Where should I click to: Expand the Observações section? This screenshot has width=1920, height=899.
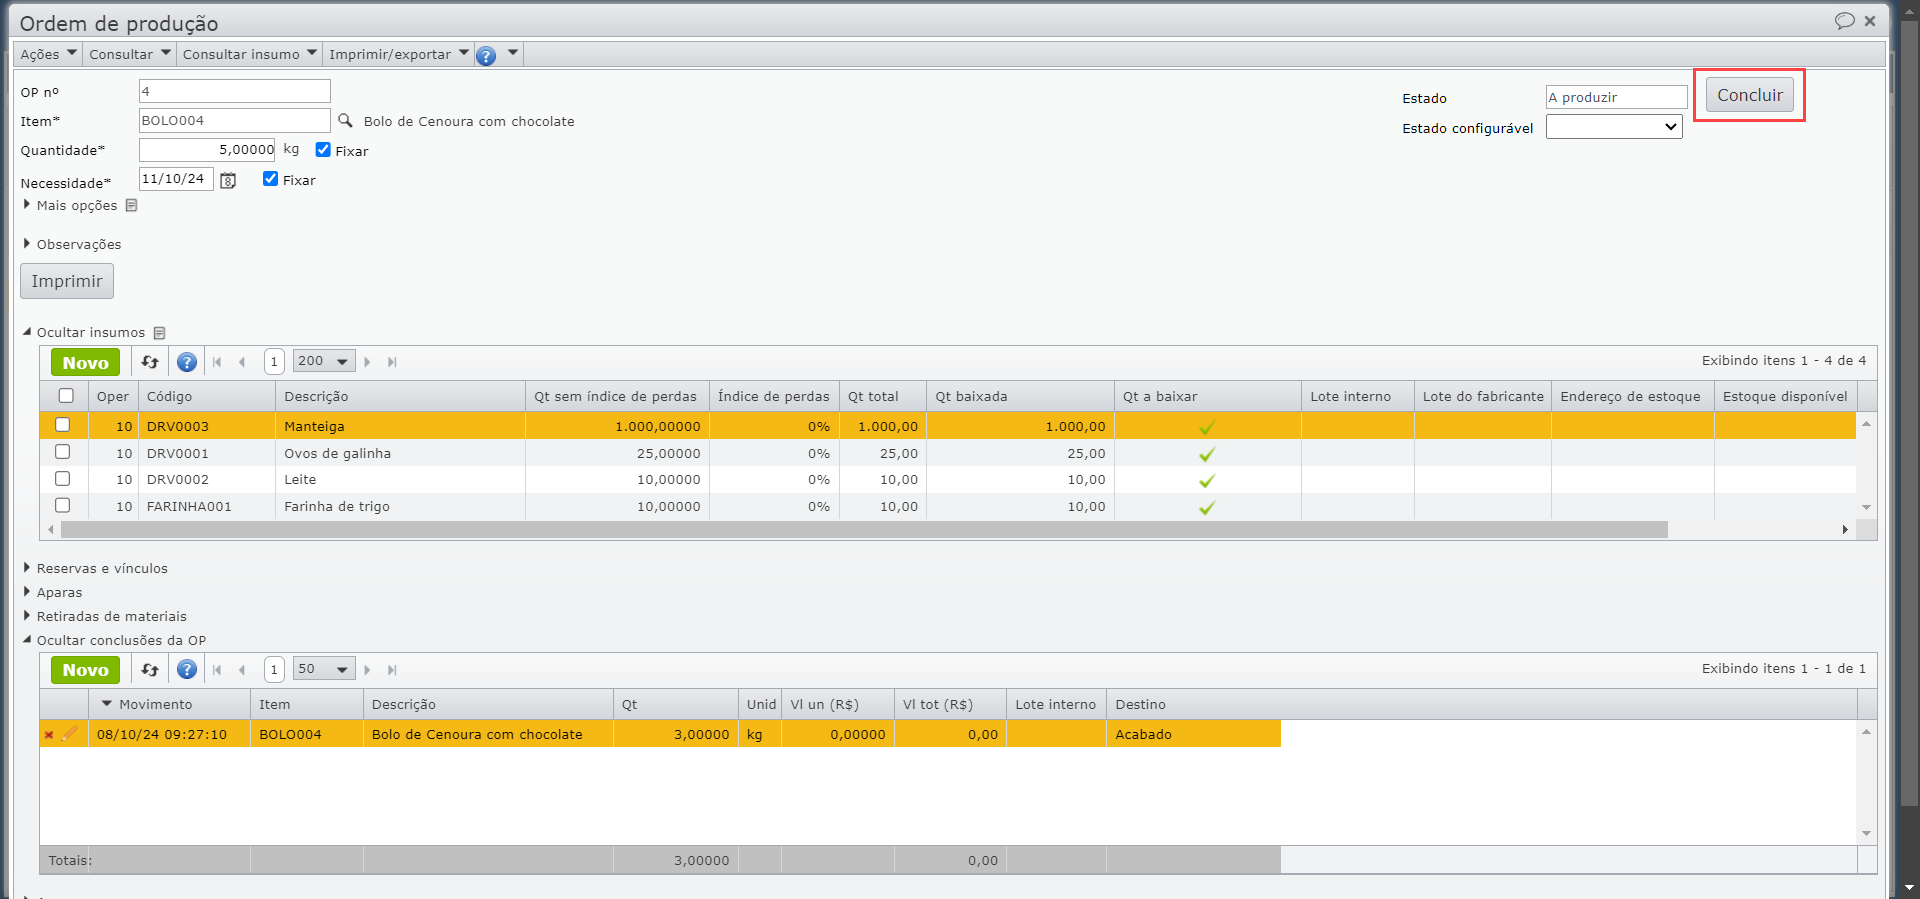[72, 244]
